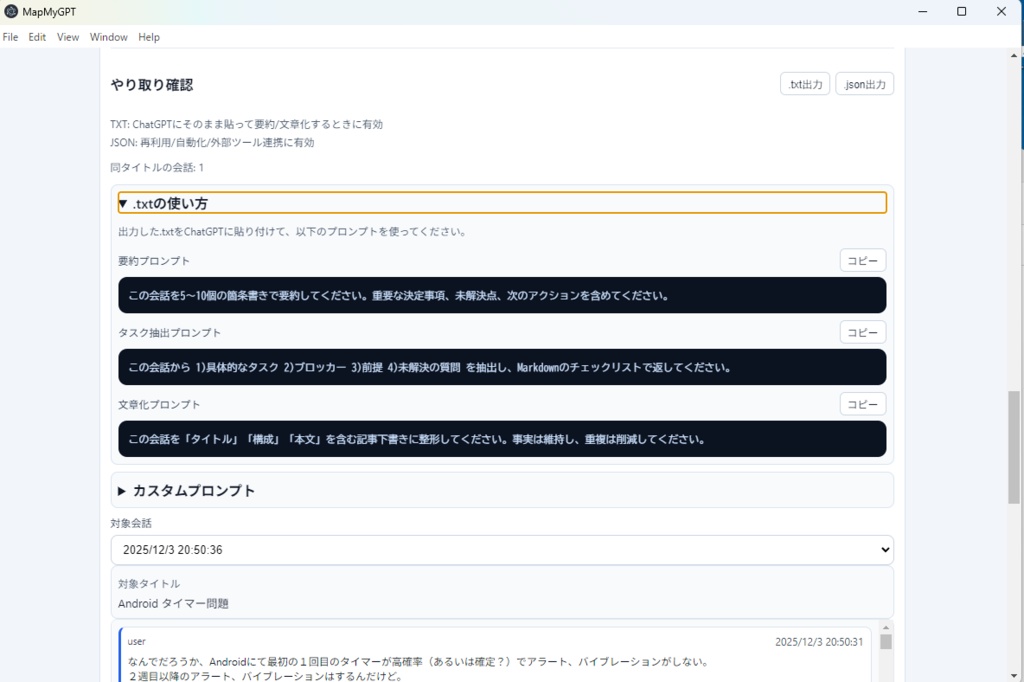Screen dimensions: 1024x682
Task: Open the Window menu
Action: click(x=107, y=37)
